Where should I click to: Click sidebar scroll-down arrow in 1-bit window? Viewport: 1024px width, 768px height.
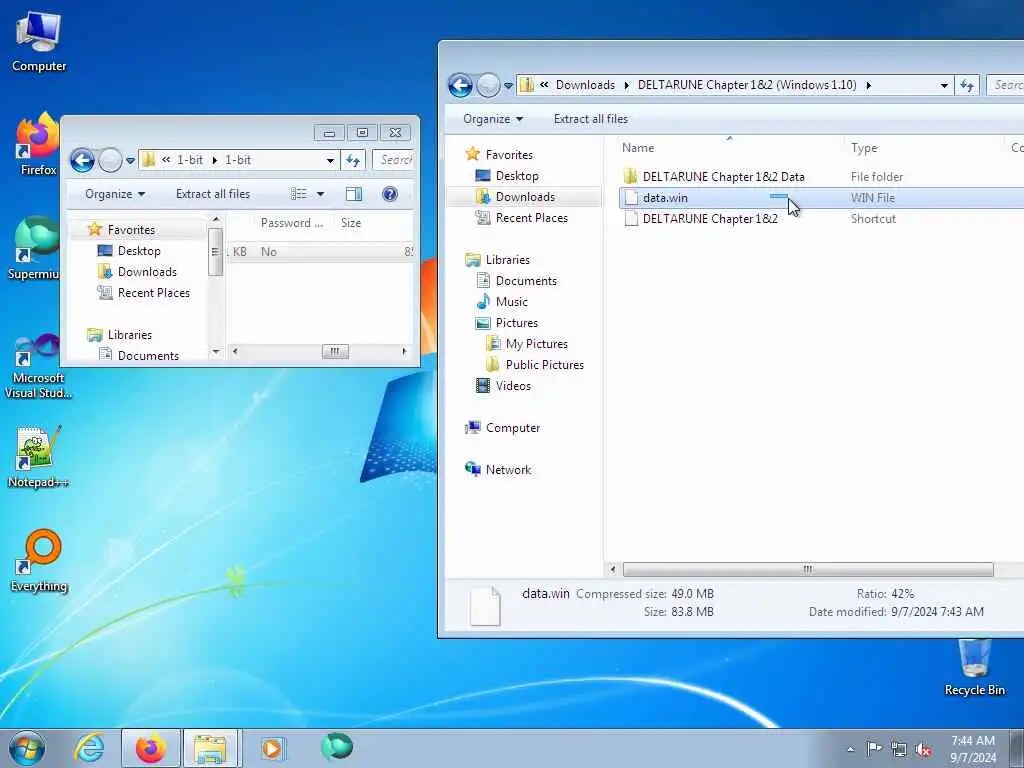click(x=216, y=352)
